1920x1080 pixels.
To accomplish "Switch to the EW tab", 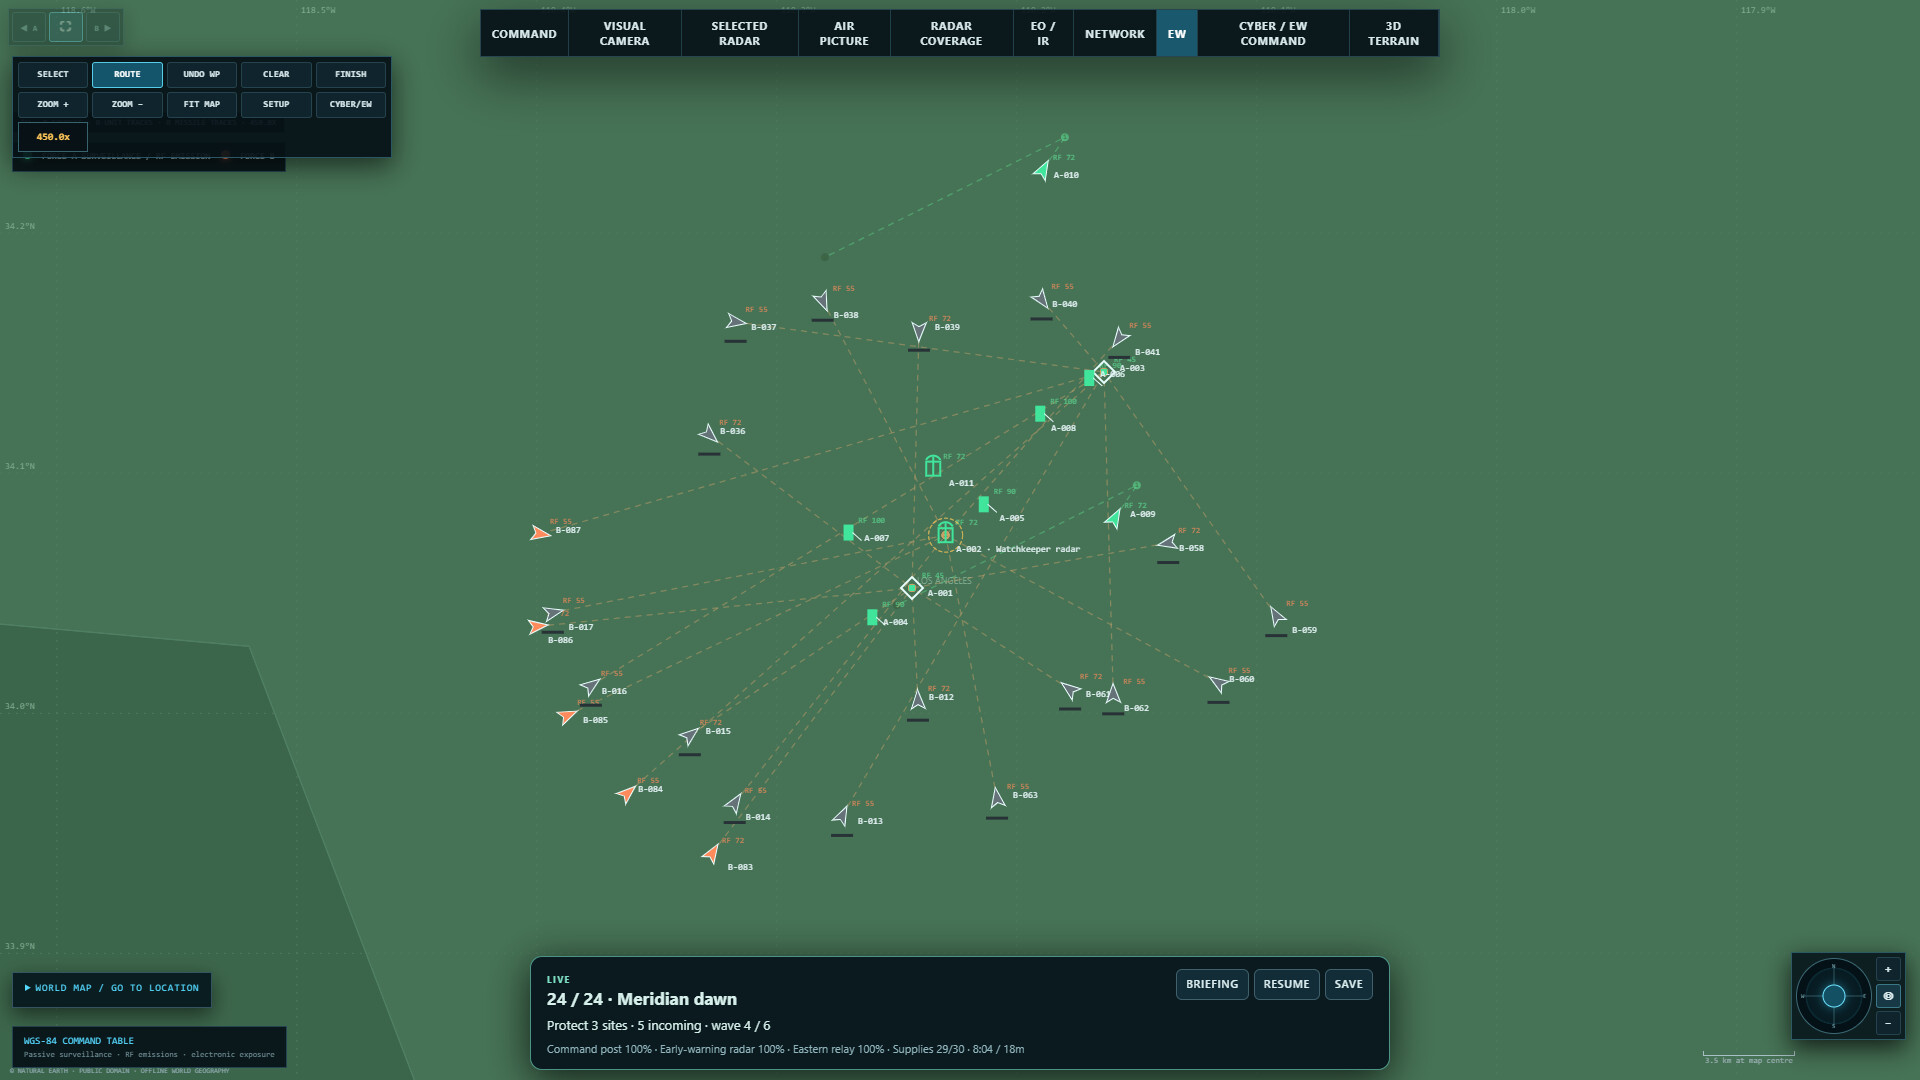I will pyautogui.click(x=1177, y=34).
